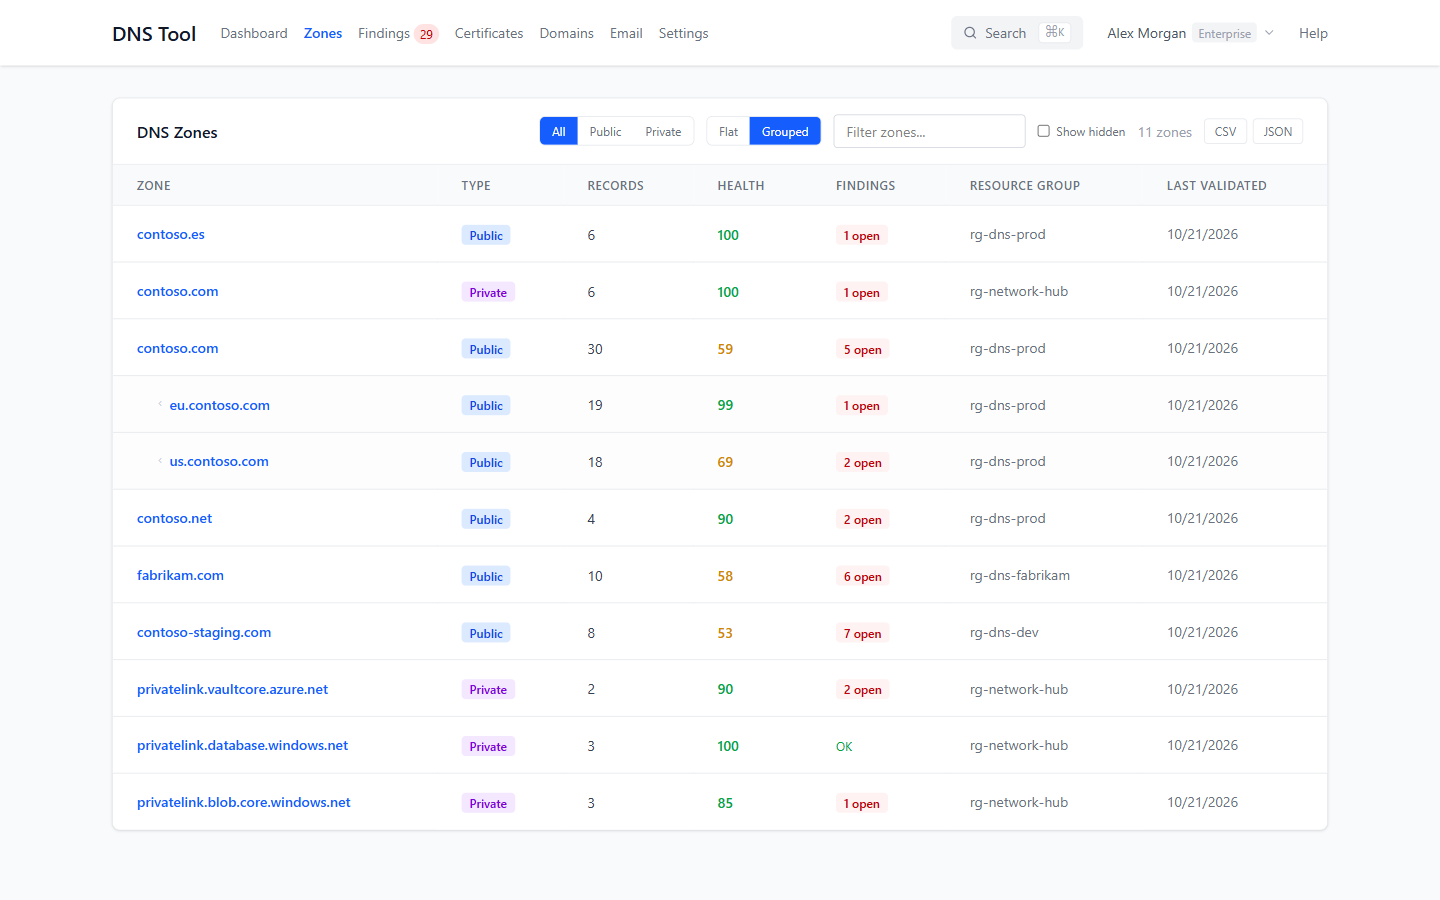1440x900 pixels.
Task: Open Settings in the top navigation
Action: (683, 33)
